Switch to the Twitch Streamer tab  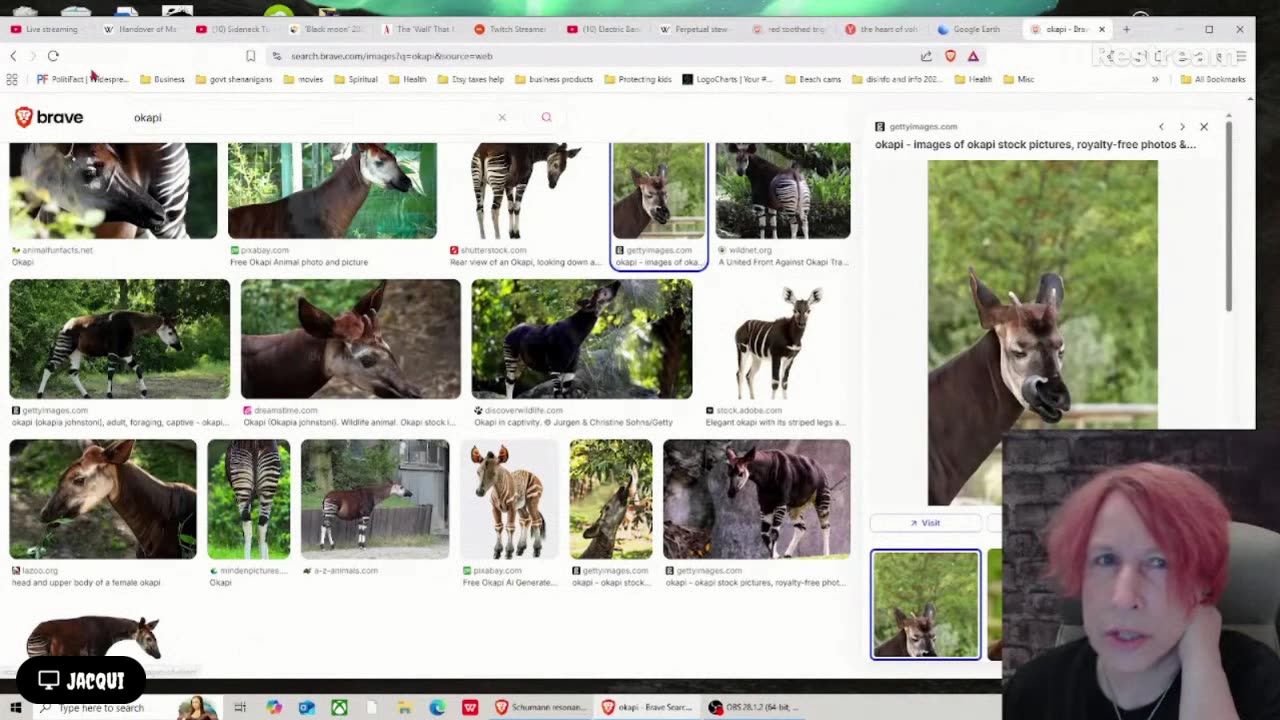pyautogui.click(x=510, y=29)
